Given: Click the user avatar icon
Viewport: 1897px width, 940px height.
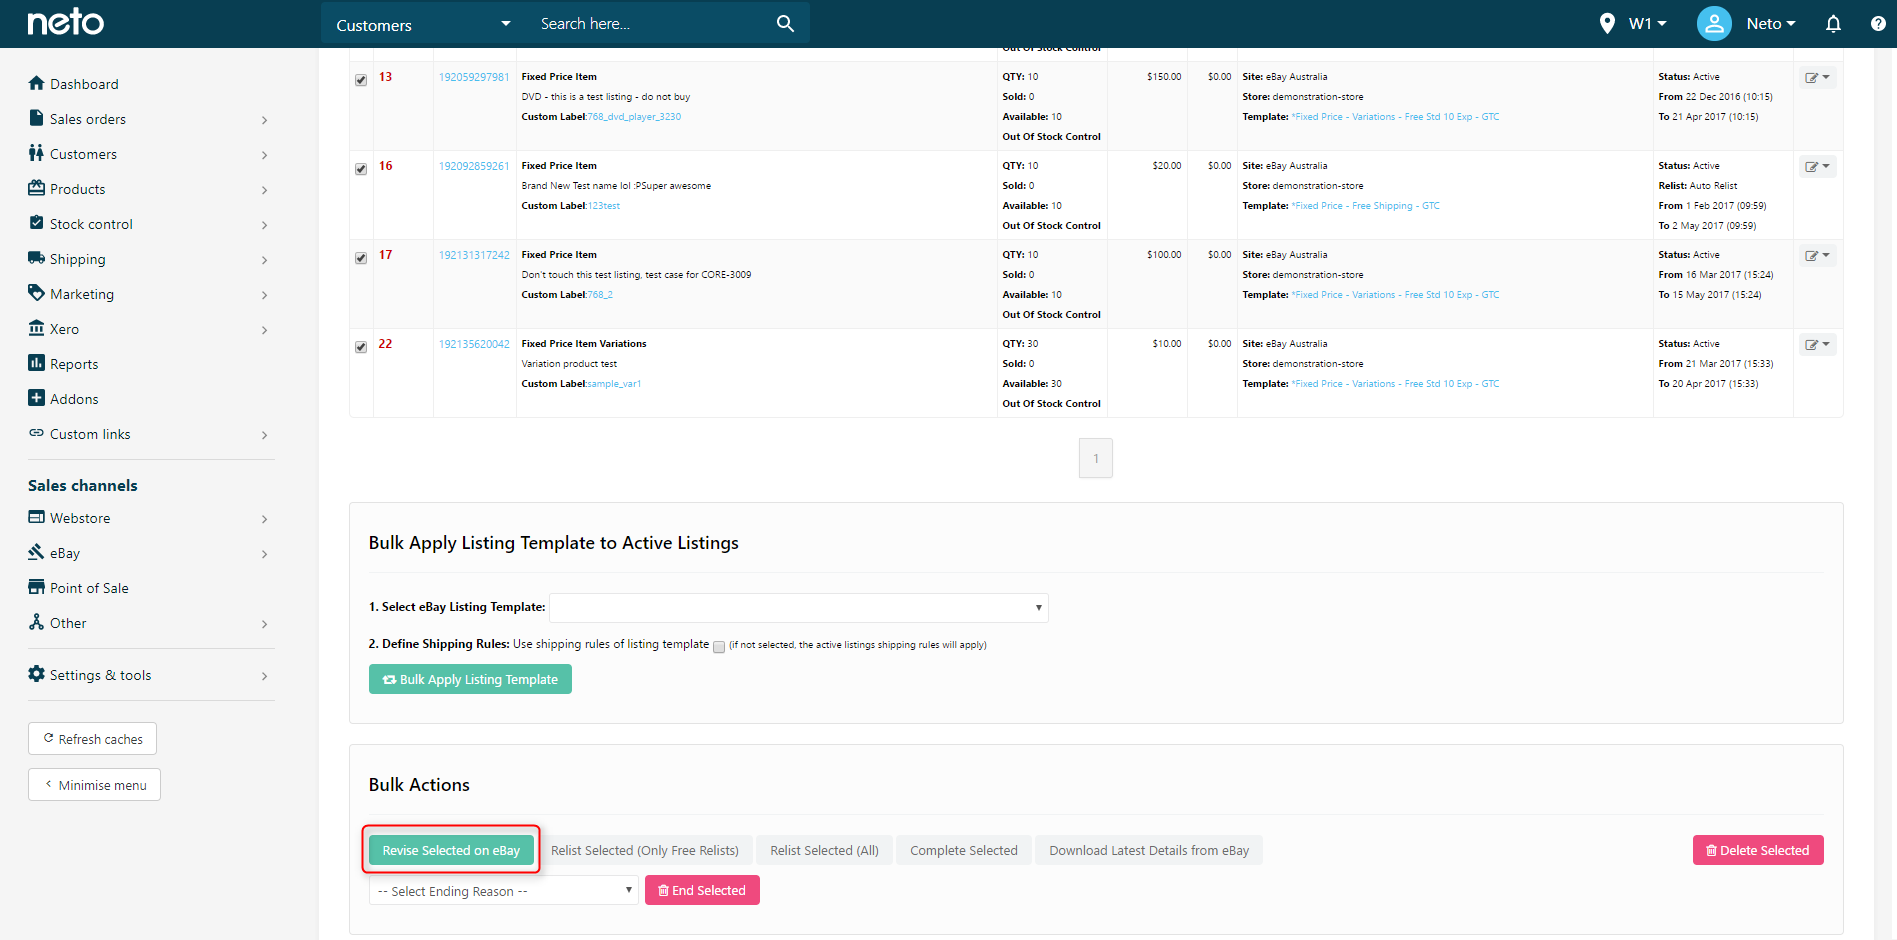Looking at the screenshot, I should pos(1713,23).
